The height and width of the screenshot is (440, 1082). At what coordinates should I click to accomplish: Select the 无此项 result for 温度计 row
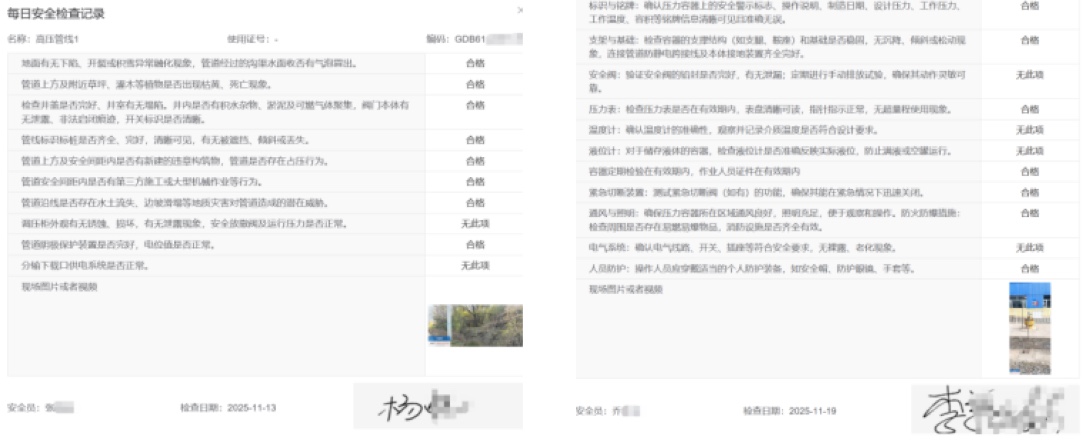click(1029, 130)
